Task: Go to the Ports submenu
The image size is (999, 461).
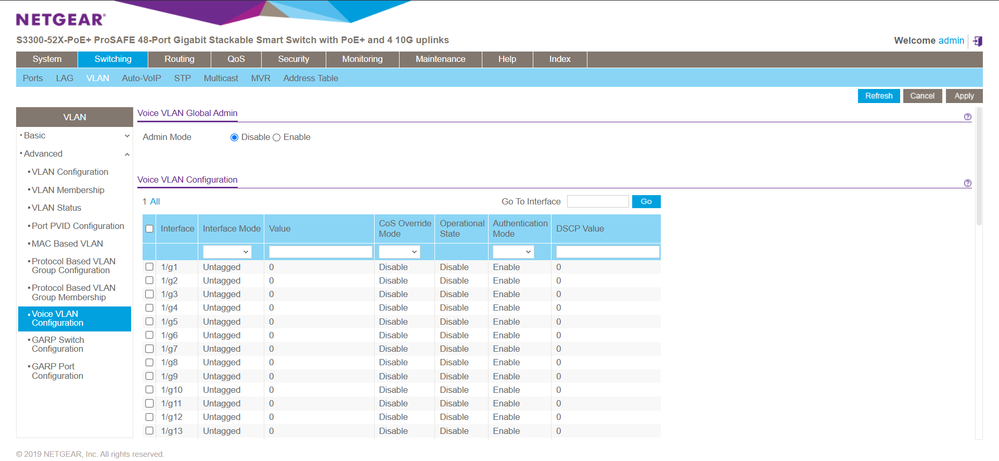Action: (x=33, y=78)
